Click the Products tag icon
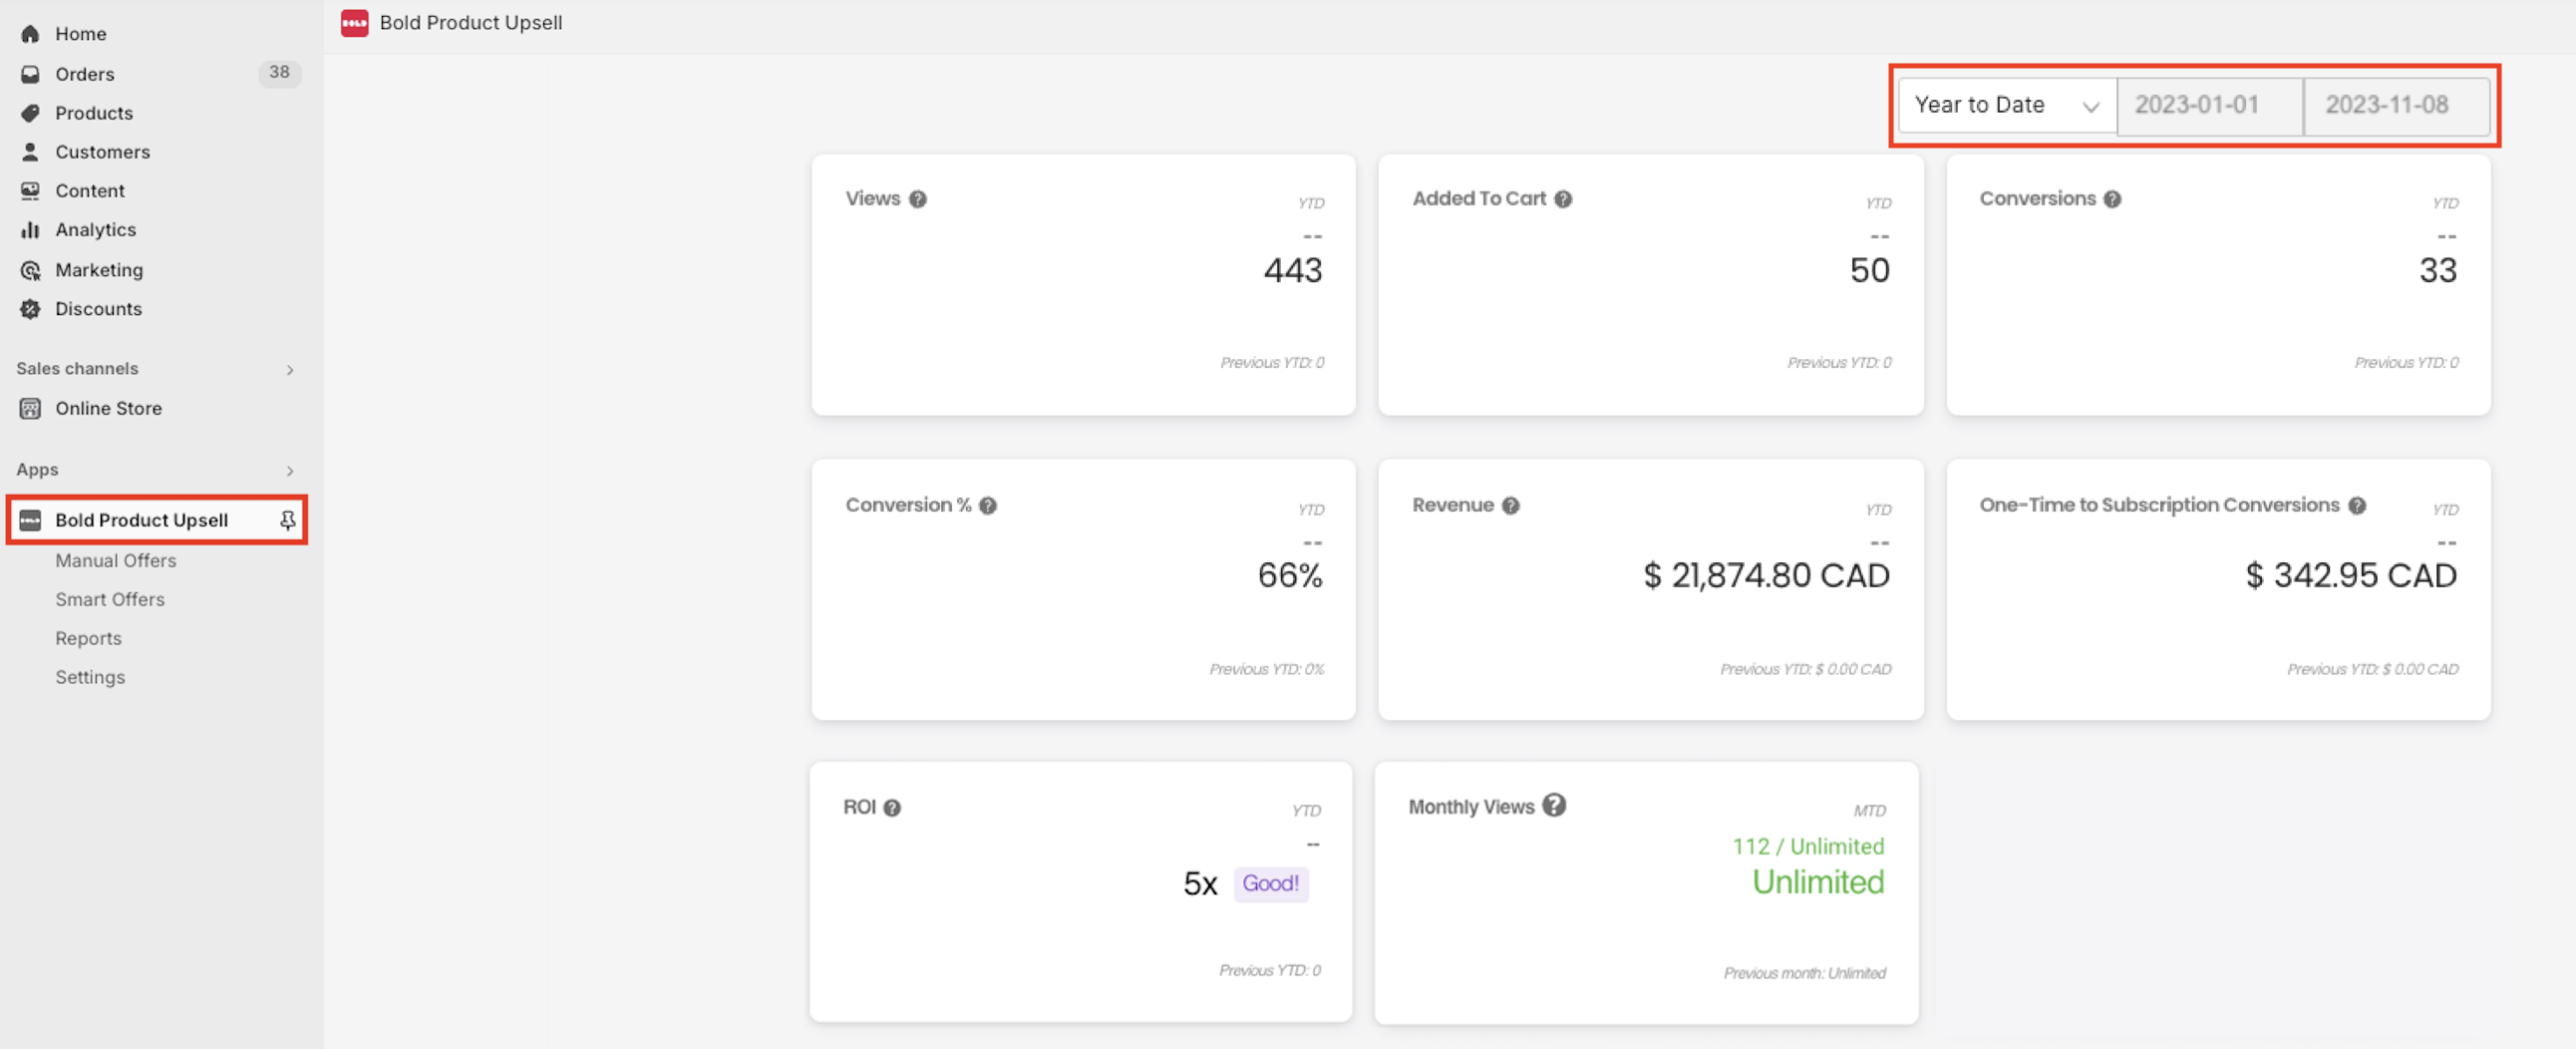 click(x=30, y=113)
